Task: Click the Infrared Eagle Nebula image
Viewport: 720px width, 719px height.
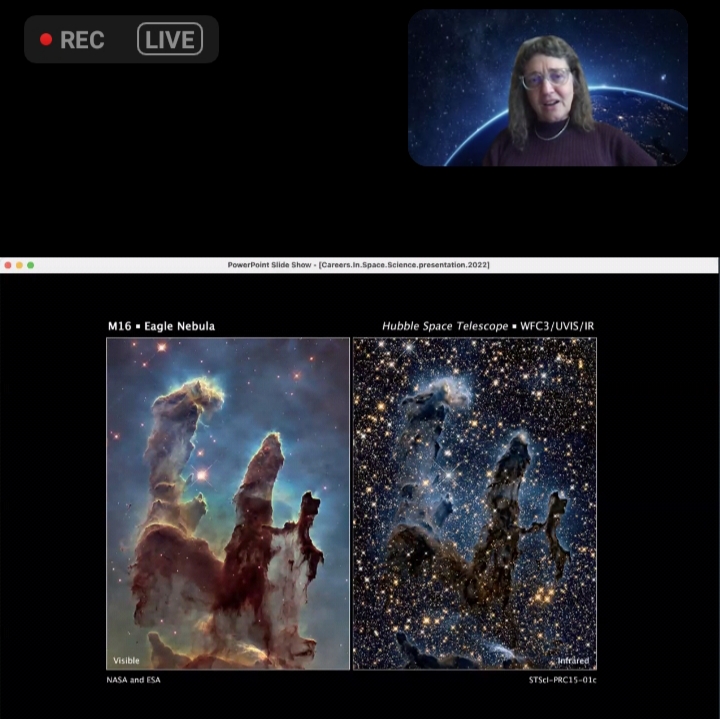Action: click(475, 504)
